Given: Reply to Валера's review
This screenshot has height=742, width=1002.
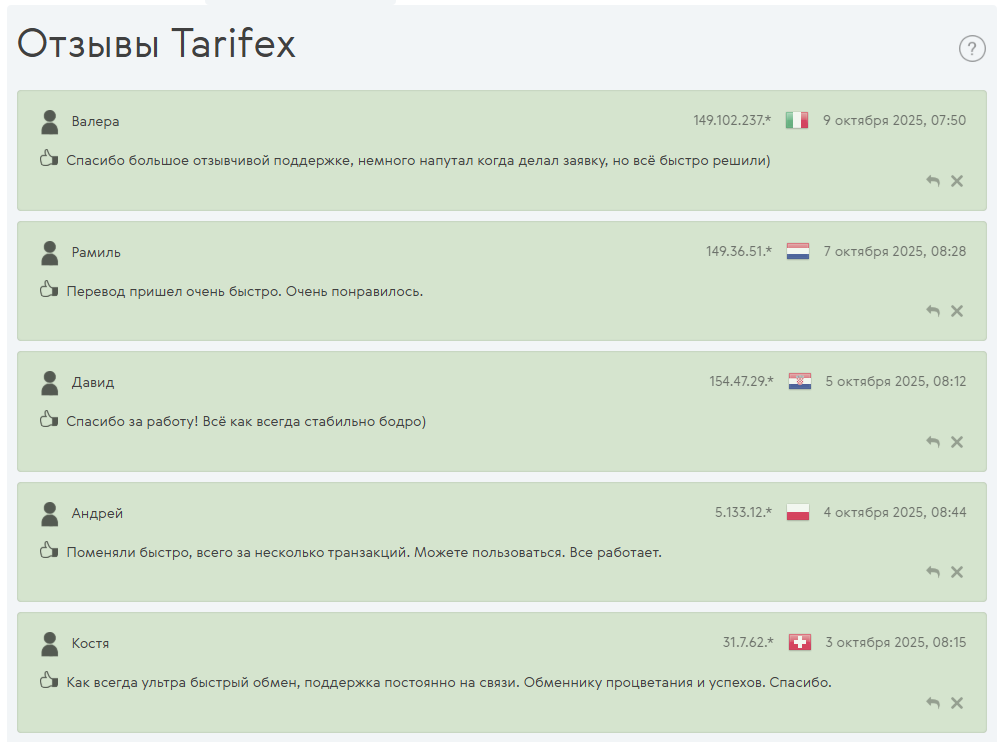Looking at the screenshot, I should (933, 181).
